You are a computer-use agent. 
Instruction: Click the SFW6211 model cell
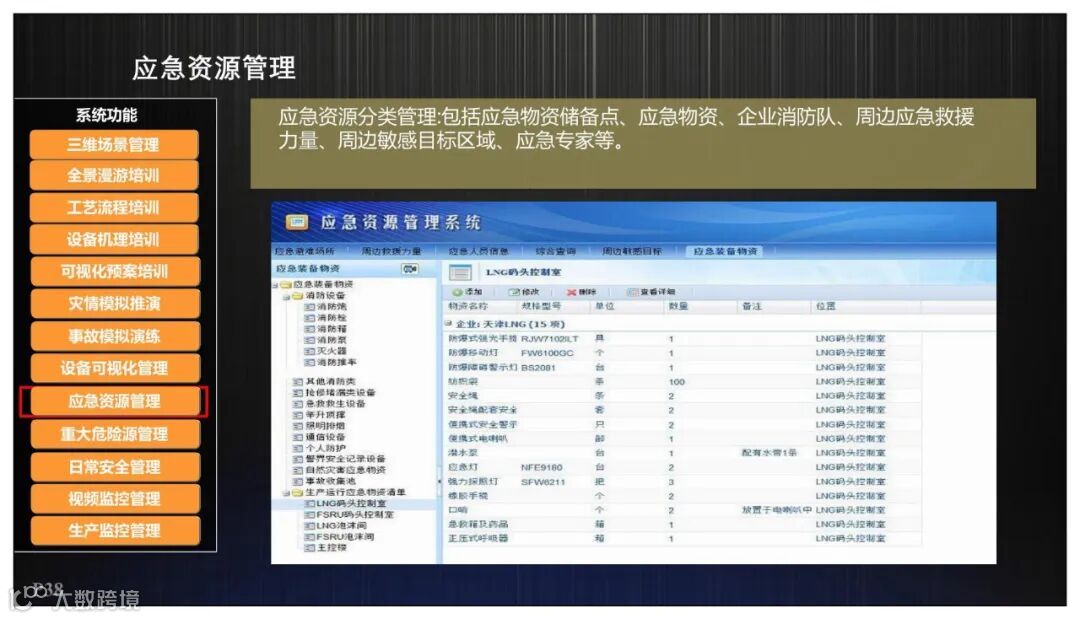543,482
